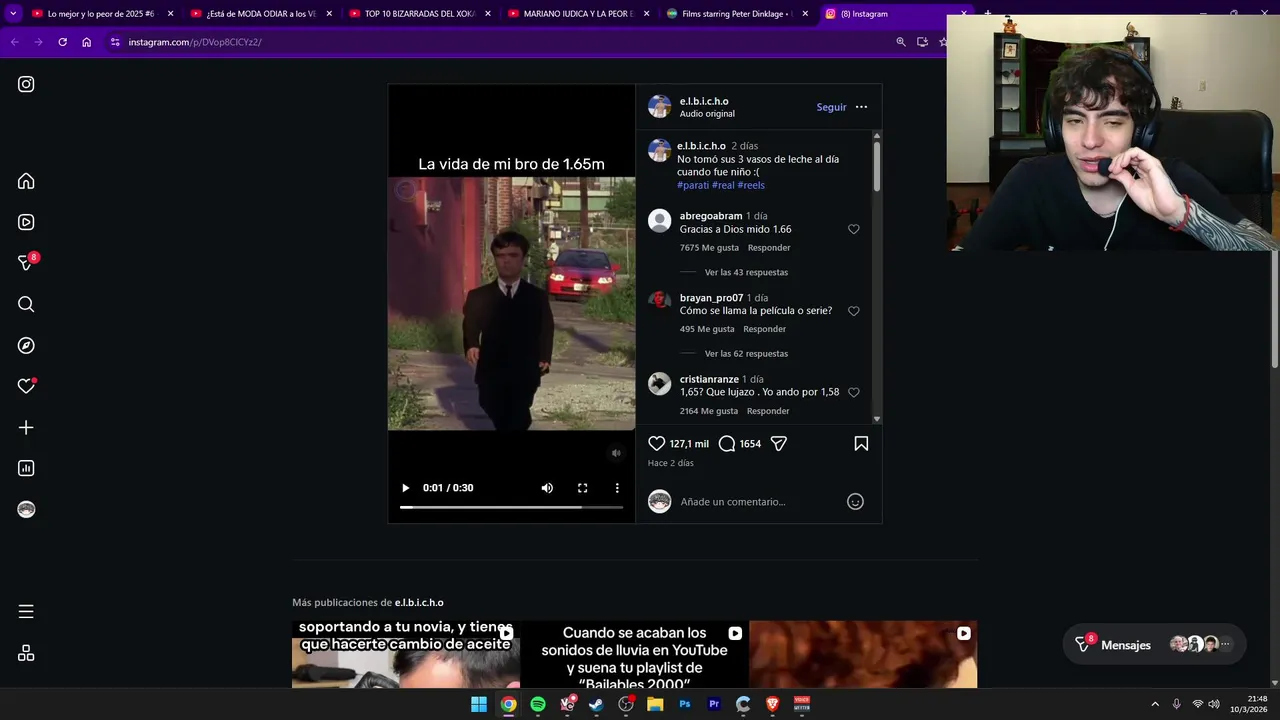This screenshot has width=1280, height=720.
Task: Click the browser Home button
Action: [87, 42]
